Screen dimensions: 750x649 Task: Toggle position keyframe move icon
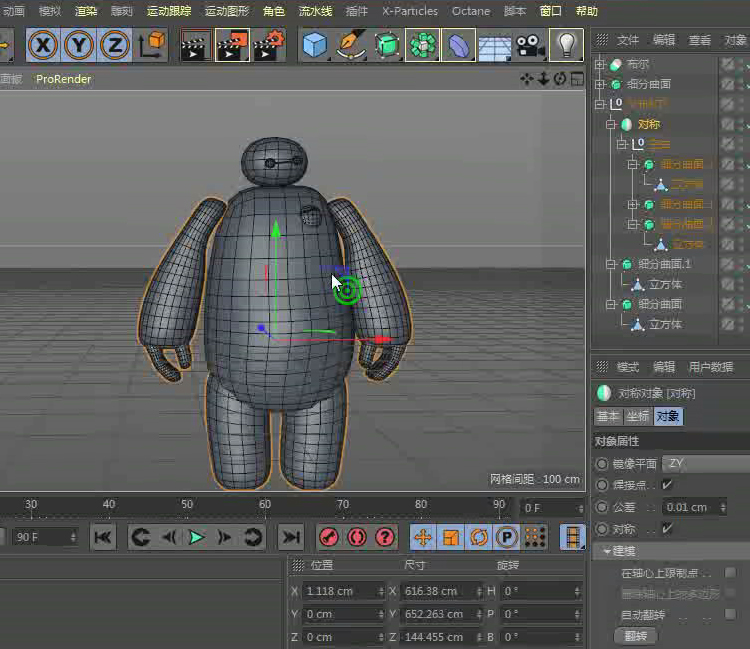point(423,537)
